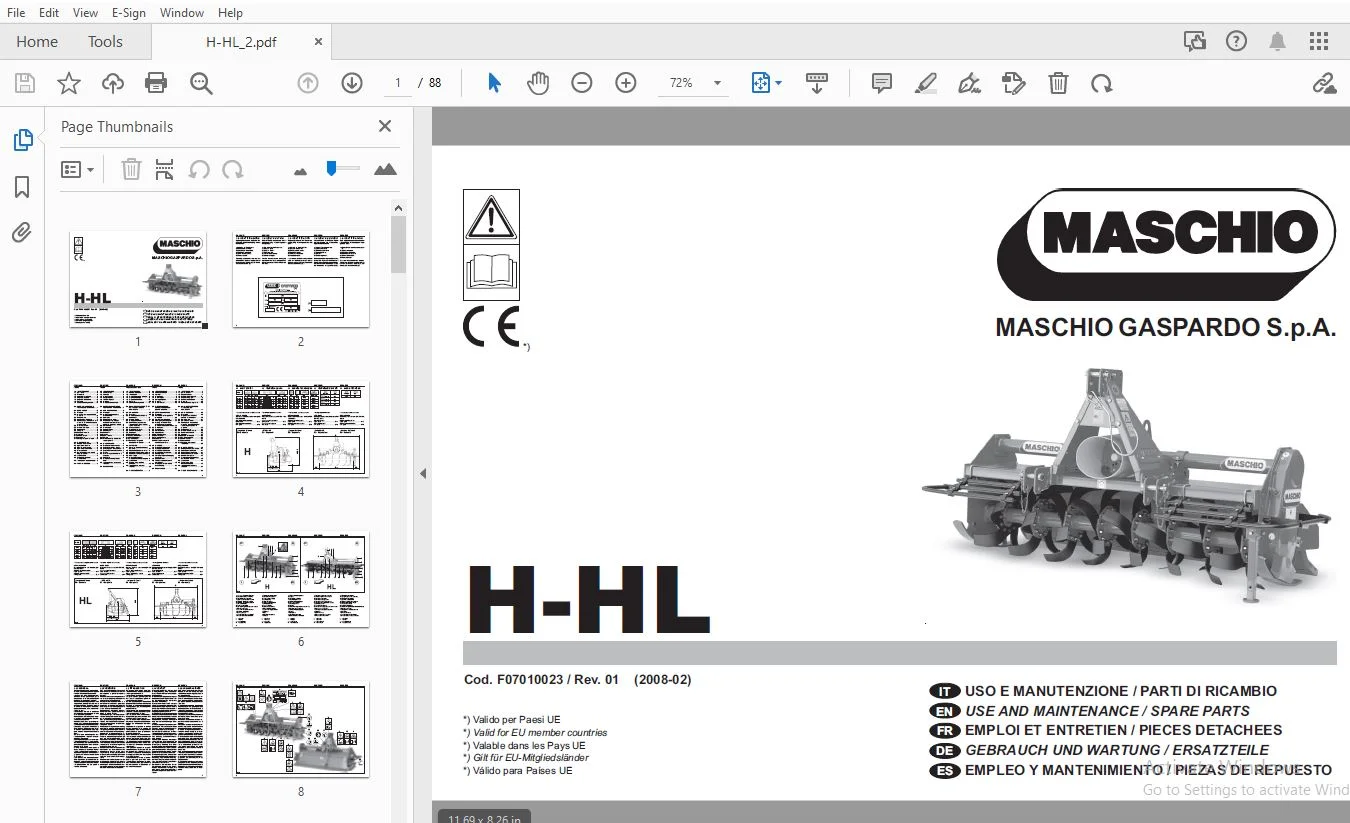Choose the Selection arrow tool
The image size is (1350, 823).
(494, 83)
